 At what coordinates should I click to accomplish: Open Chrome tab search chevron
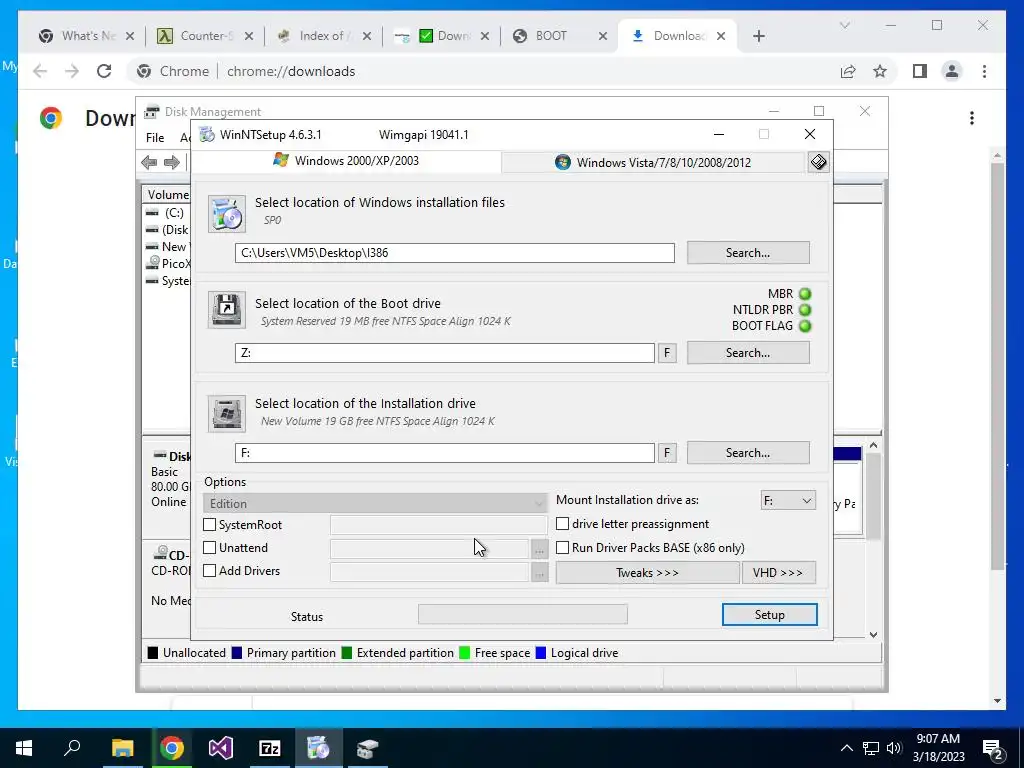click(x=844, y=25)
